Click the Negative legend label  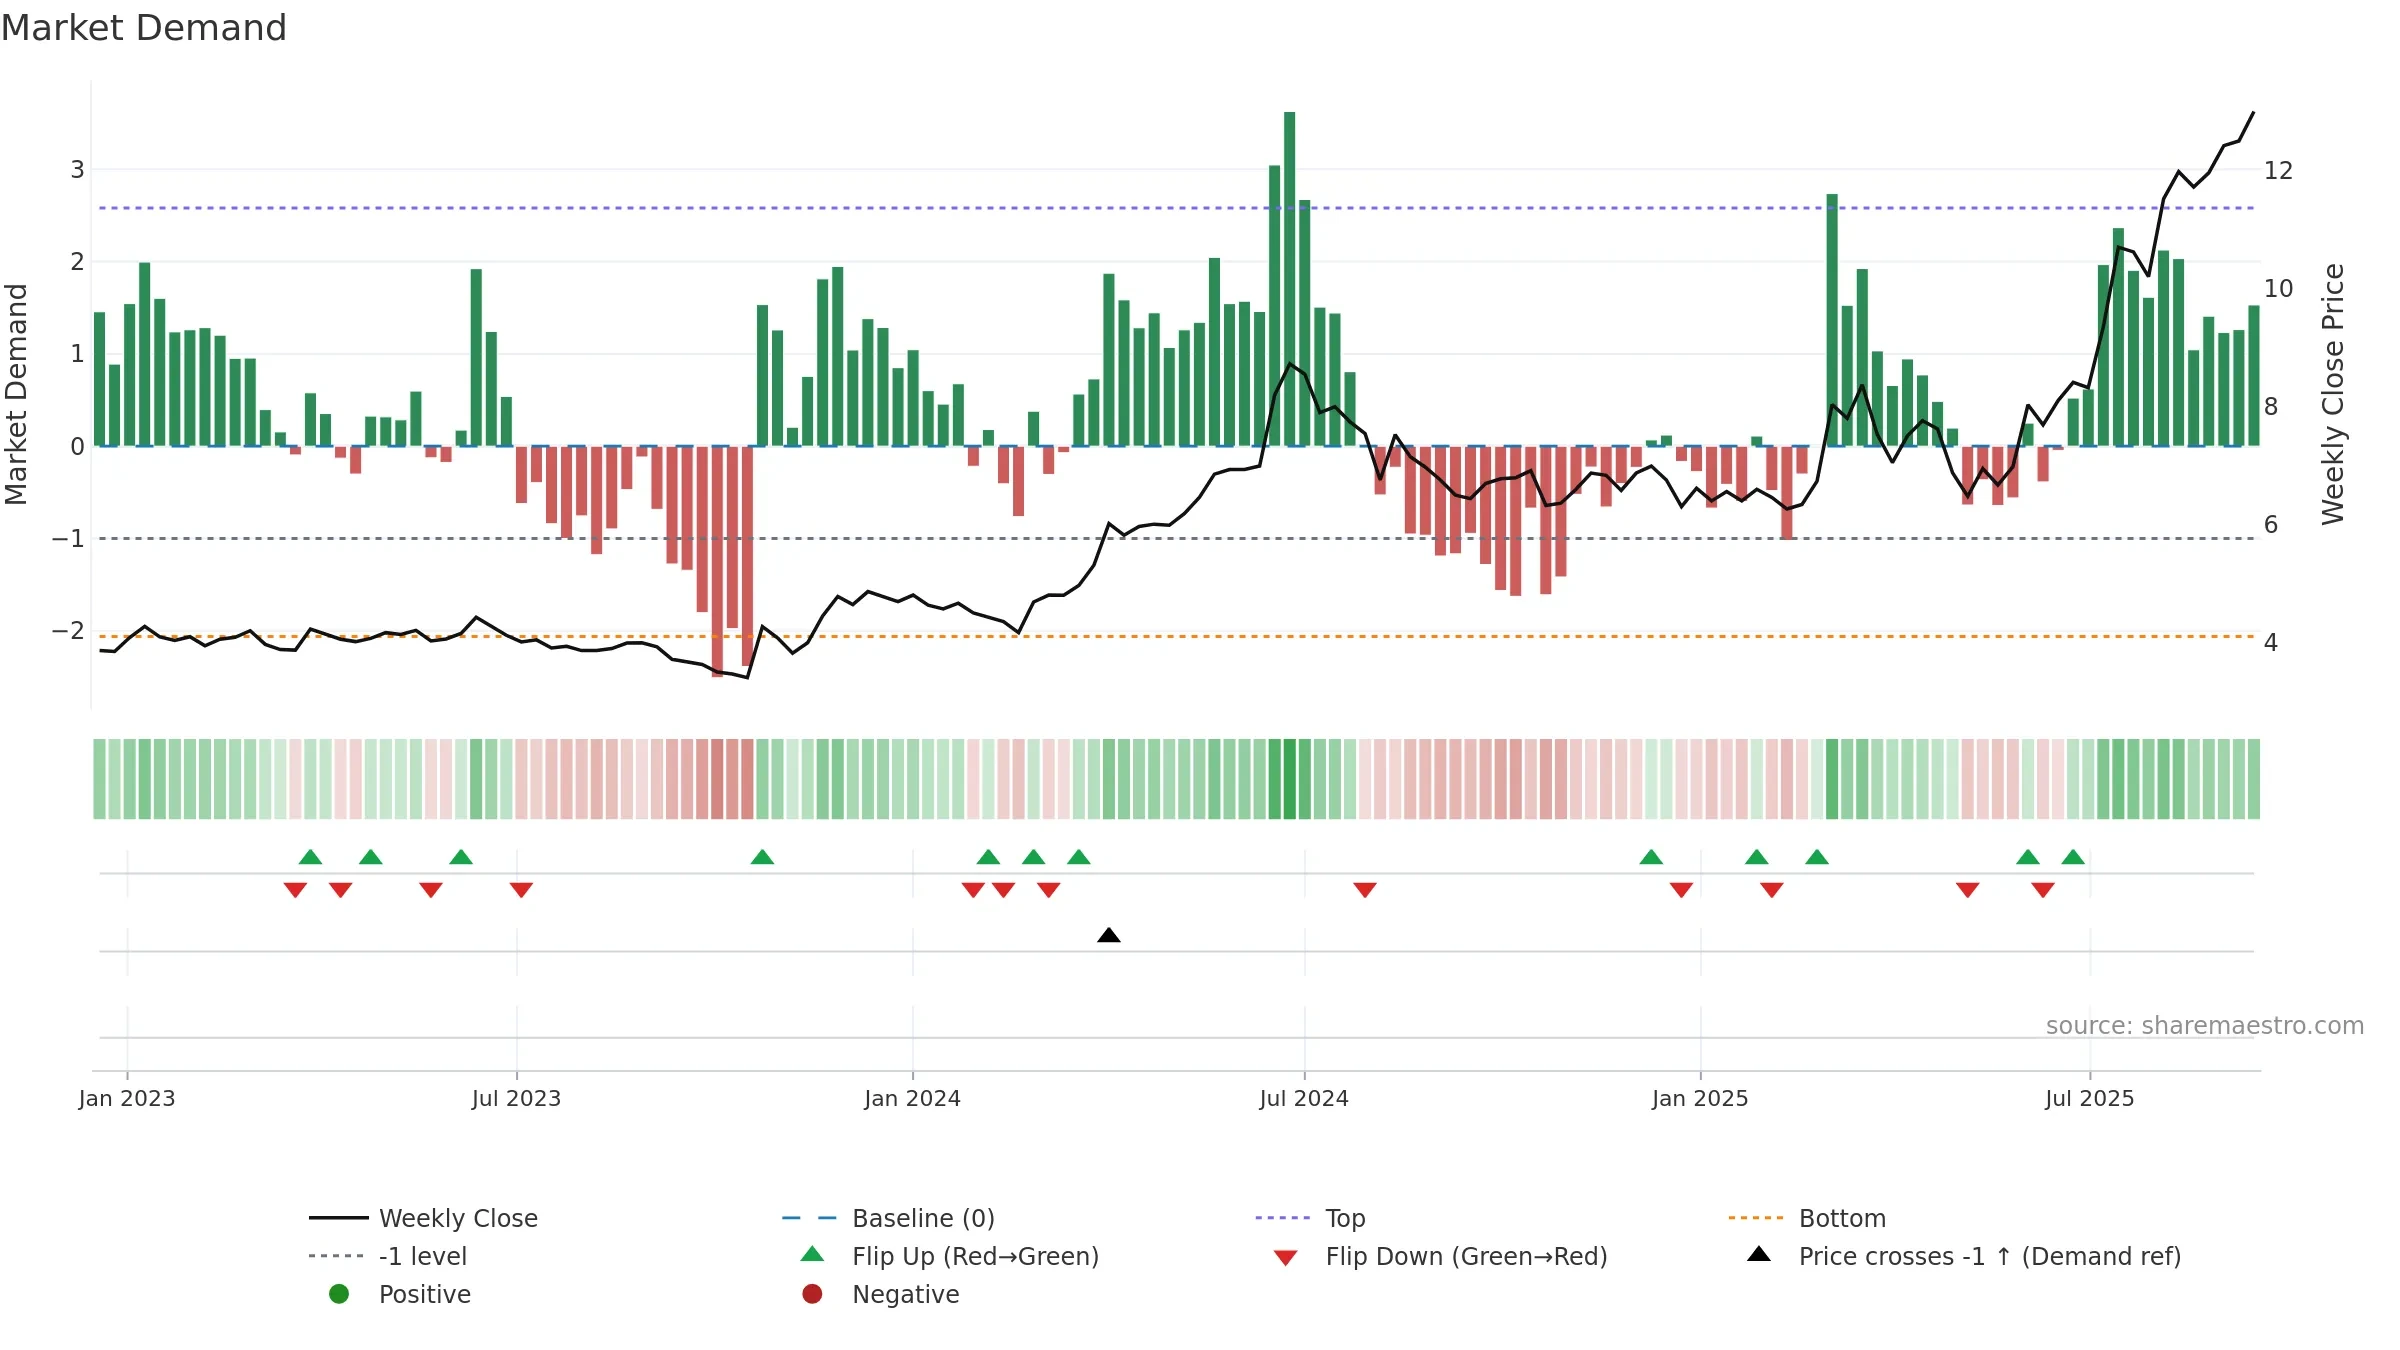pos(906,1294)
